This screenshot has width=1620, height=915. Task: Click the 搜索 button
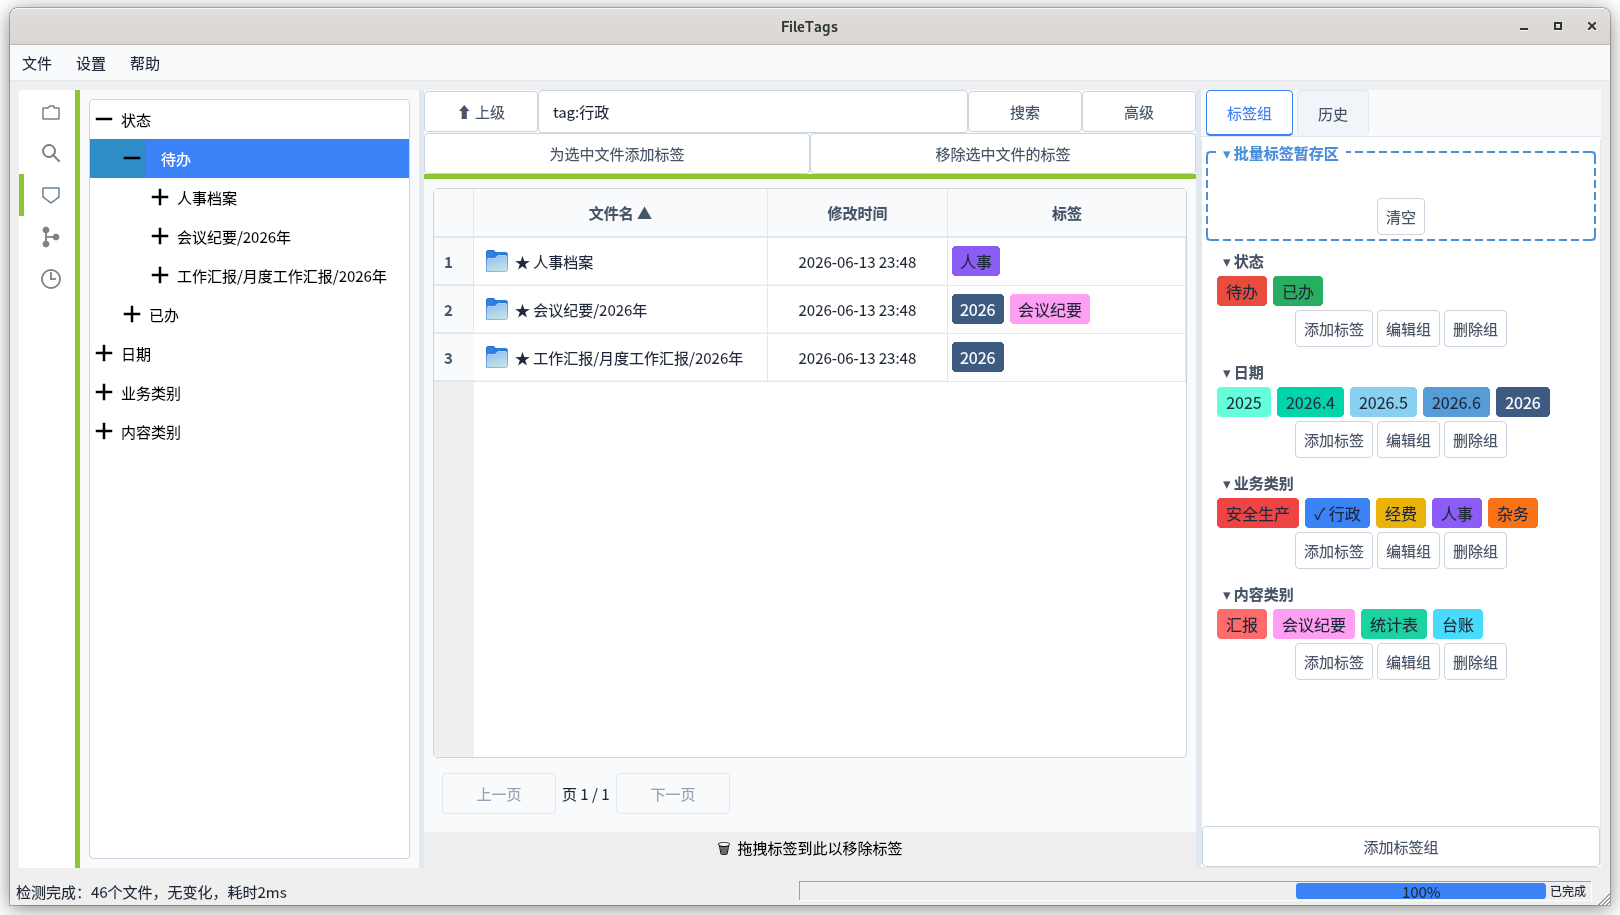tap(1025, 112)
